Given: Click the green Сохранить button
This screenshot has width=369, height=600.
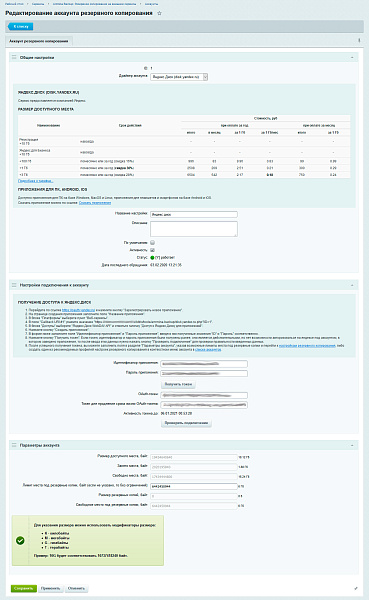Looking at the screenshot, I should (24, 589).
